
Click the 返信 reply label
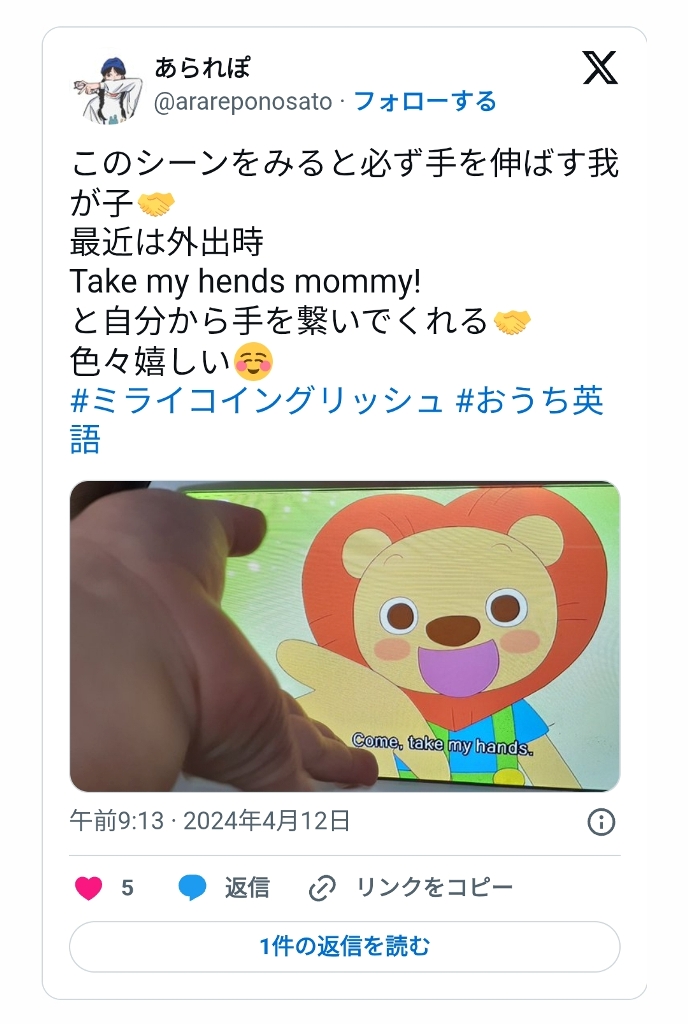point(247,888)
